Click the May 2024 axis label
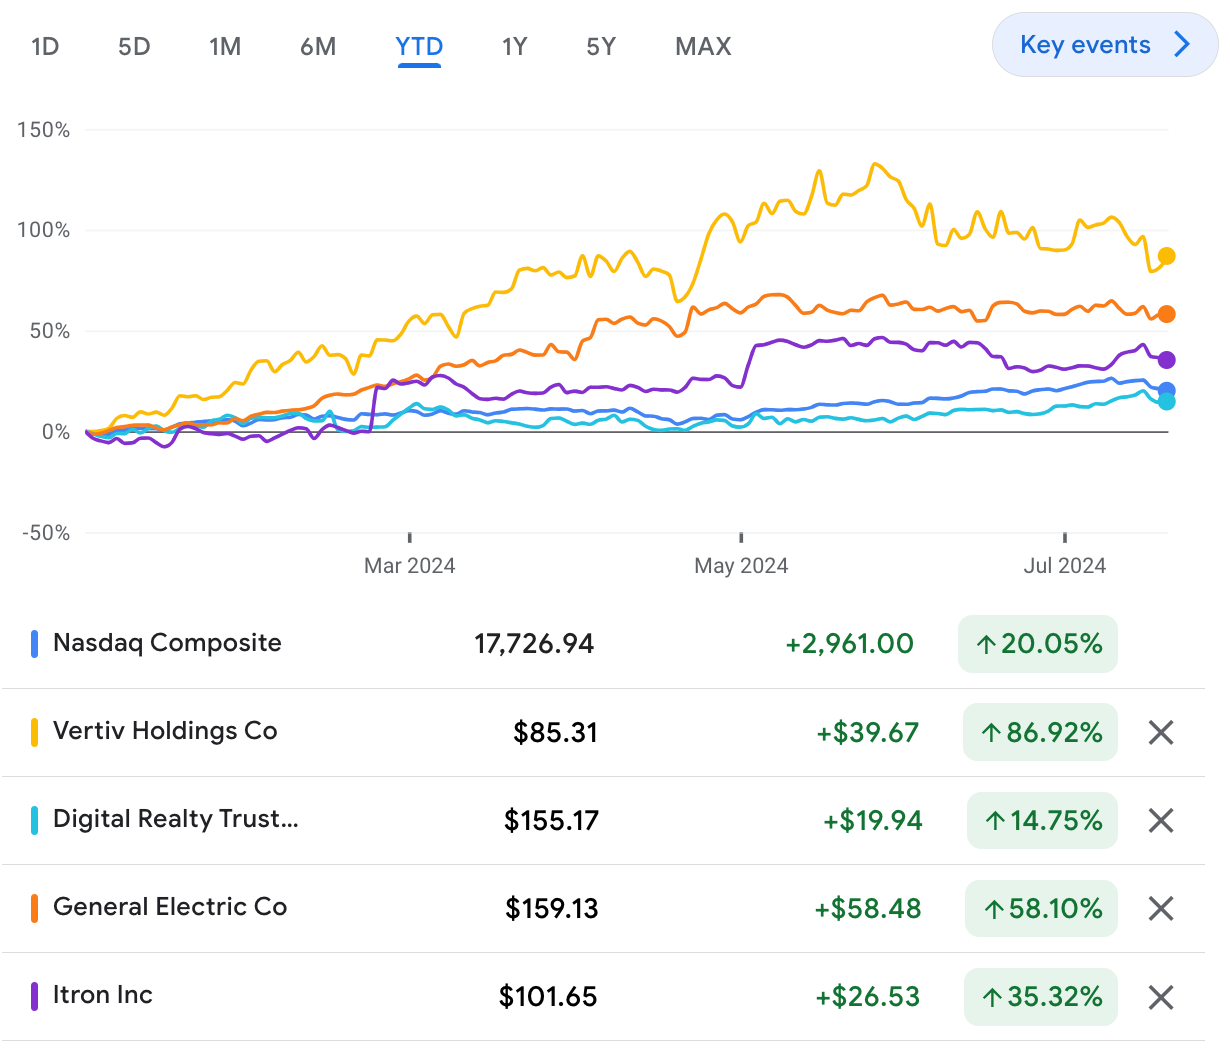The image size is (1230, 1050). click(741, 566)
